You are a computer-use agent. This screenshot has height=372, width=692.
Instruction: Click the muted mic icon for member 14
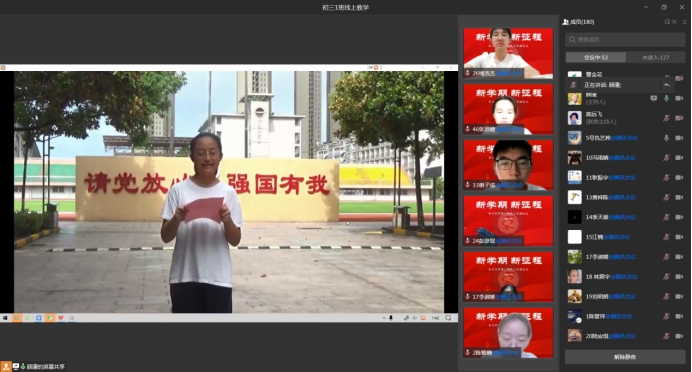[666, 217]
